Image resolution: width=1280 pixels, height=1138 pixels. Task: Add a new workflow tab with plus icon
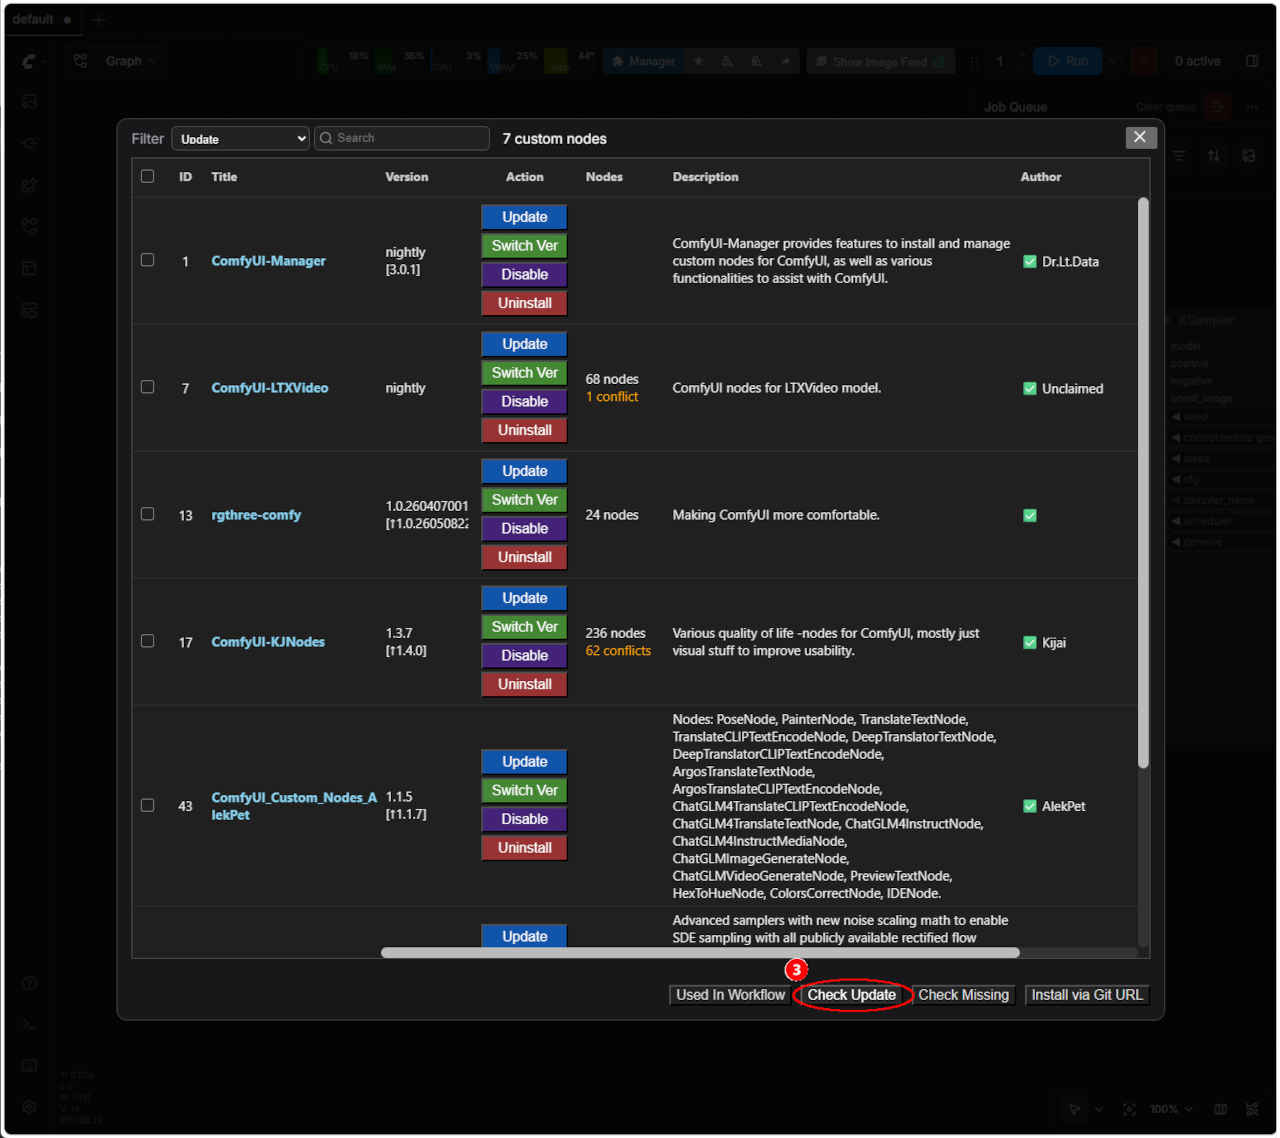click(98, 19)
